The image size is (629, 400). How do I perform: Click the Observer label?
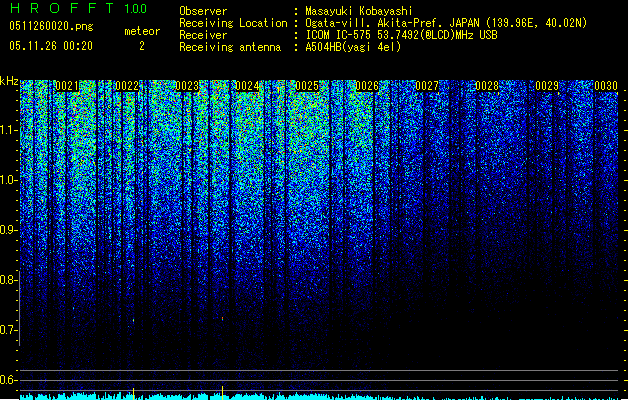203,11
